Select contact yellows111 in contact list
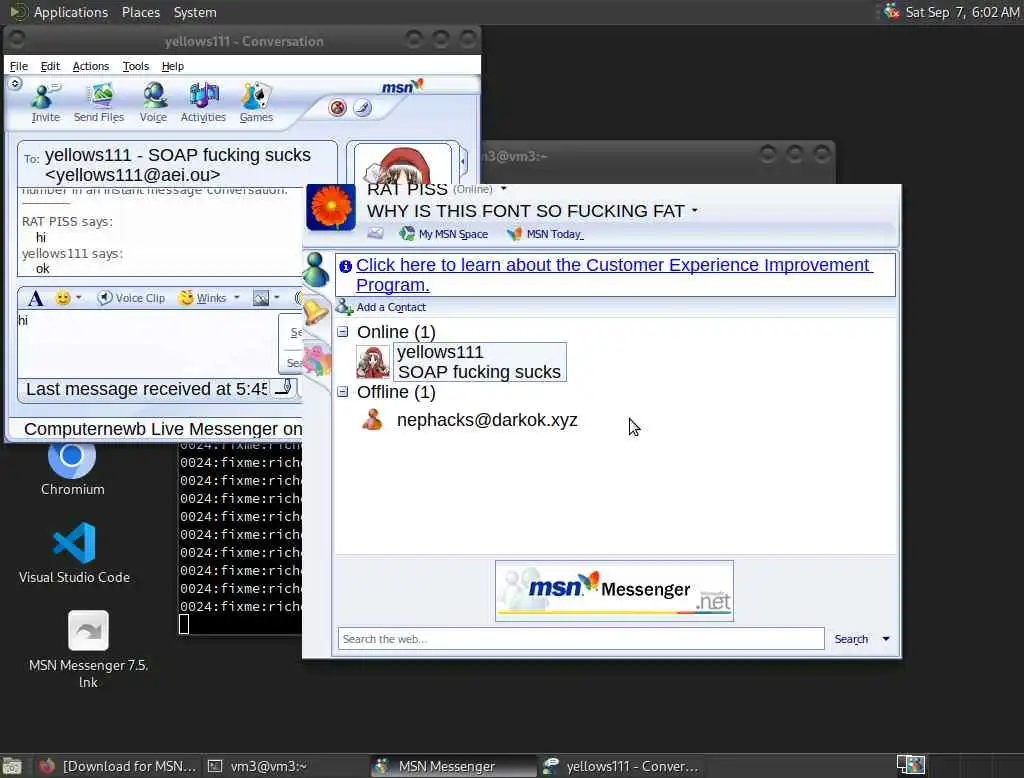Screen dimensions: 1024x778 [479, 362]
